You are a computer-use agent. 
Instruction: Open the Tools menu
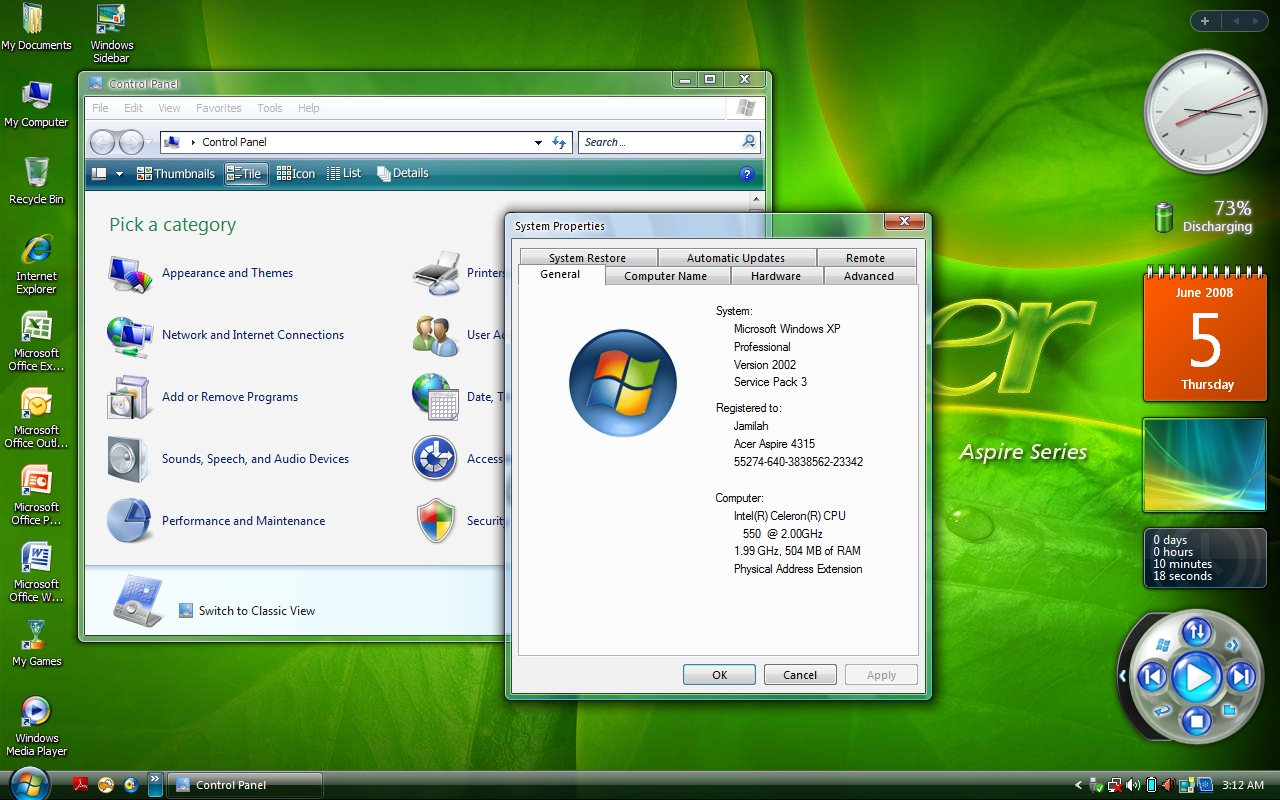coord(270,108)
